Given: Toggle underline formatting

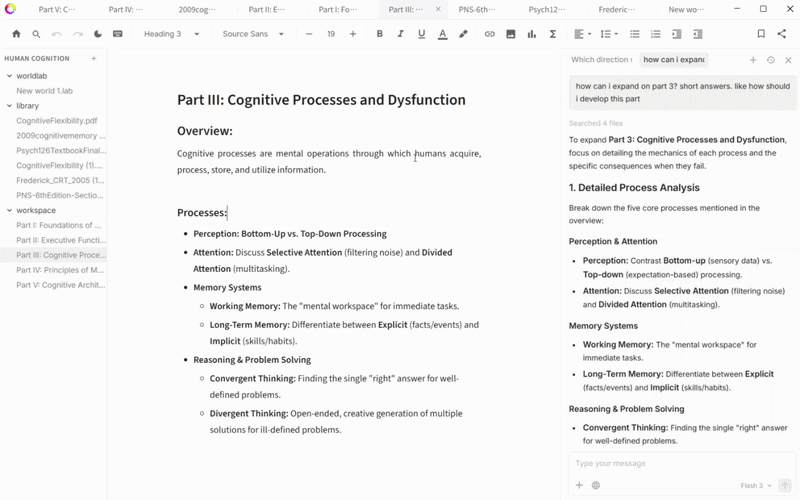Looking at the screenshot, I should tap(421, 34).
